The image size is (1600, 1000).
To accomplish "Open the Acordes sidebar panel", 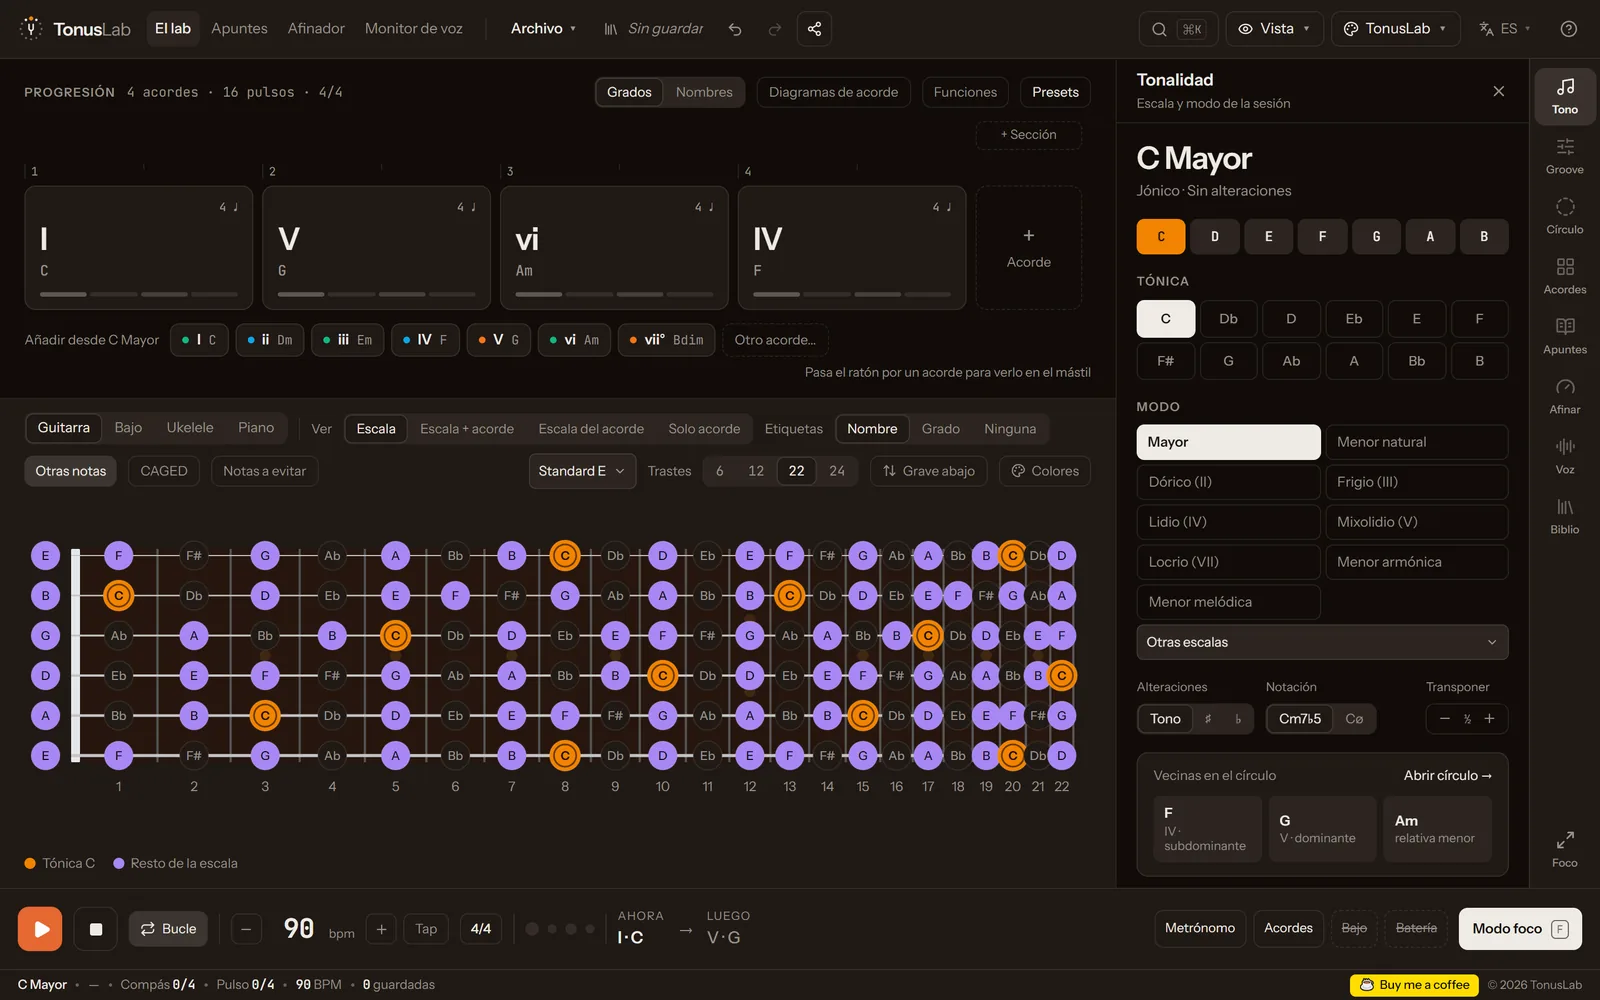I will pyautogui.click(x=1564, y=276).
